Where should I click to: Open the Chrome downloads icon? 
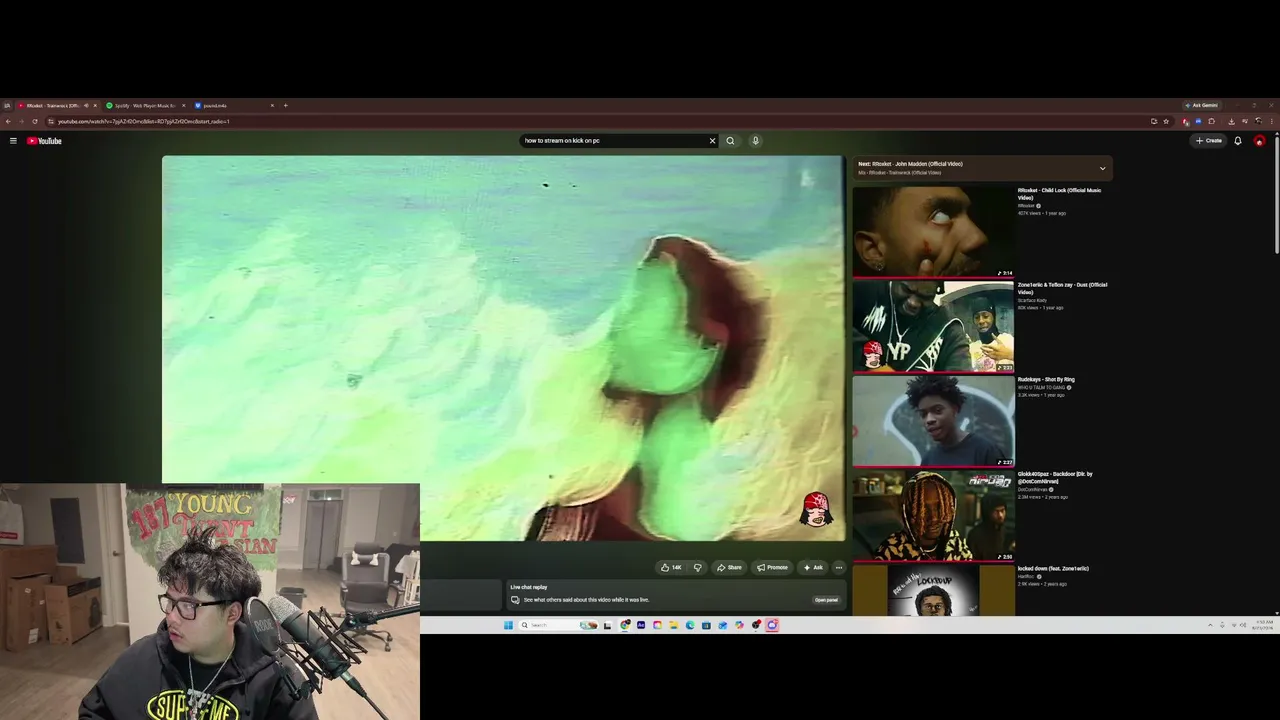[x=1231, y=122]
